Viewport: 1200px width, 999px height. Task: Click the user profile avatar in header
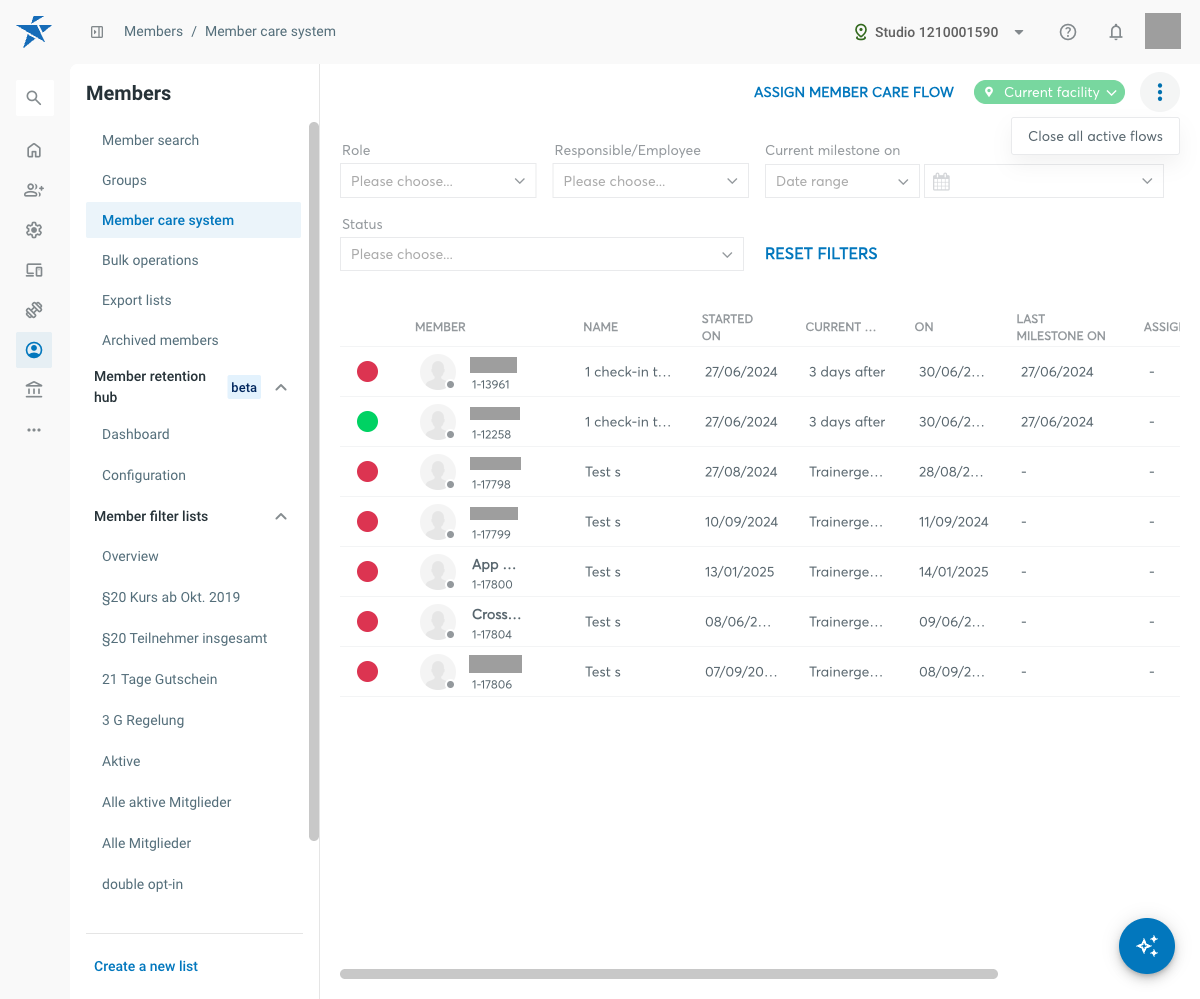pyautogui.click(x=1163, y=31)
